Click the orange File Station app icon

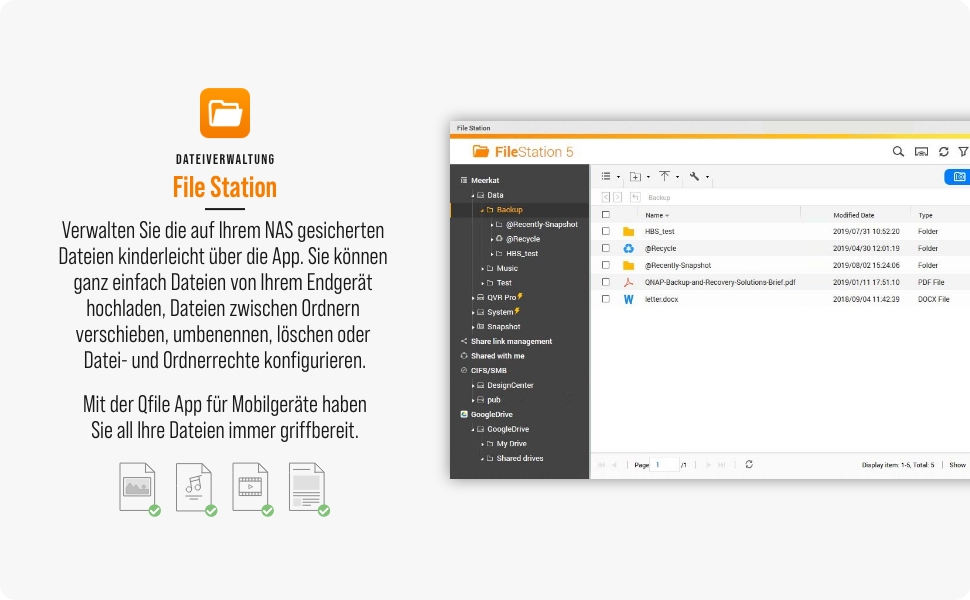tap(225, 113)
